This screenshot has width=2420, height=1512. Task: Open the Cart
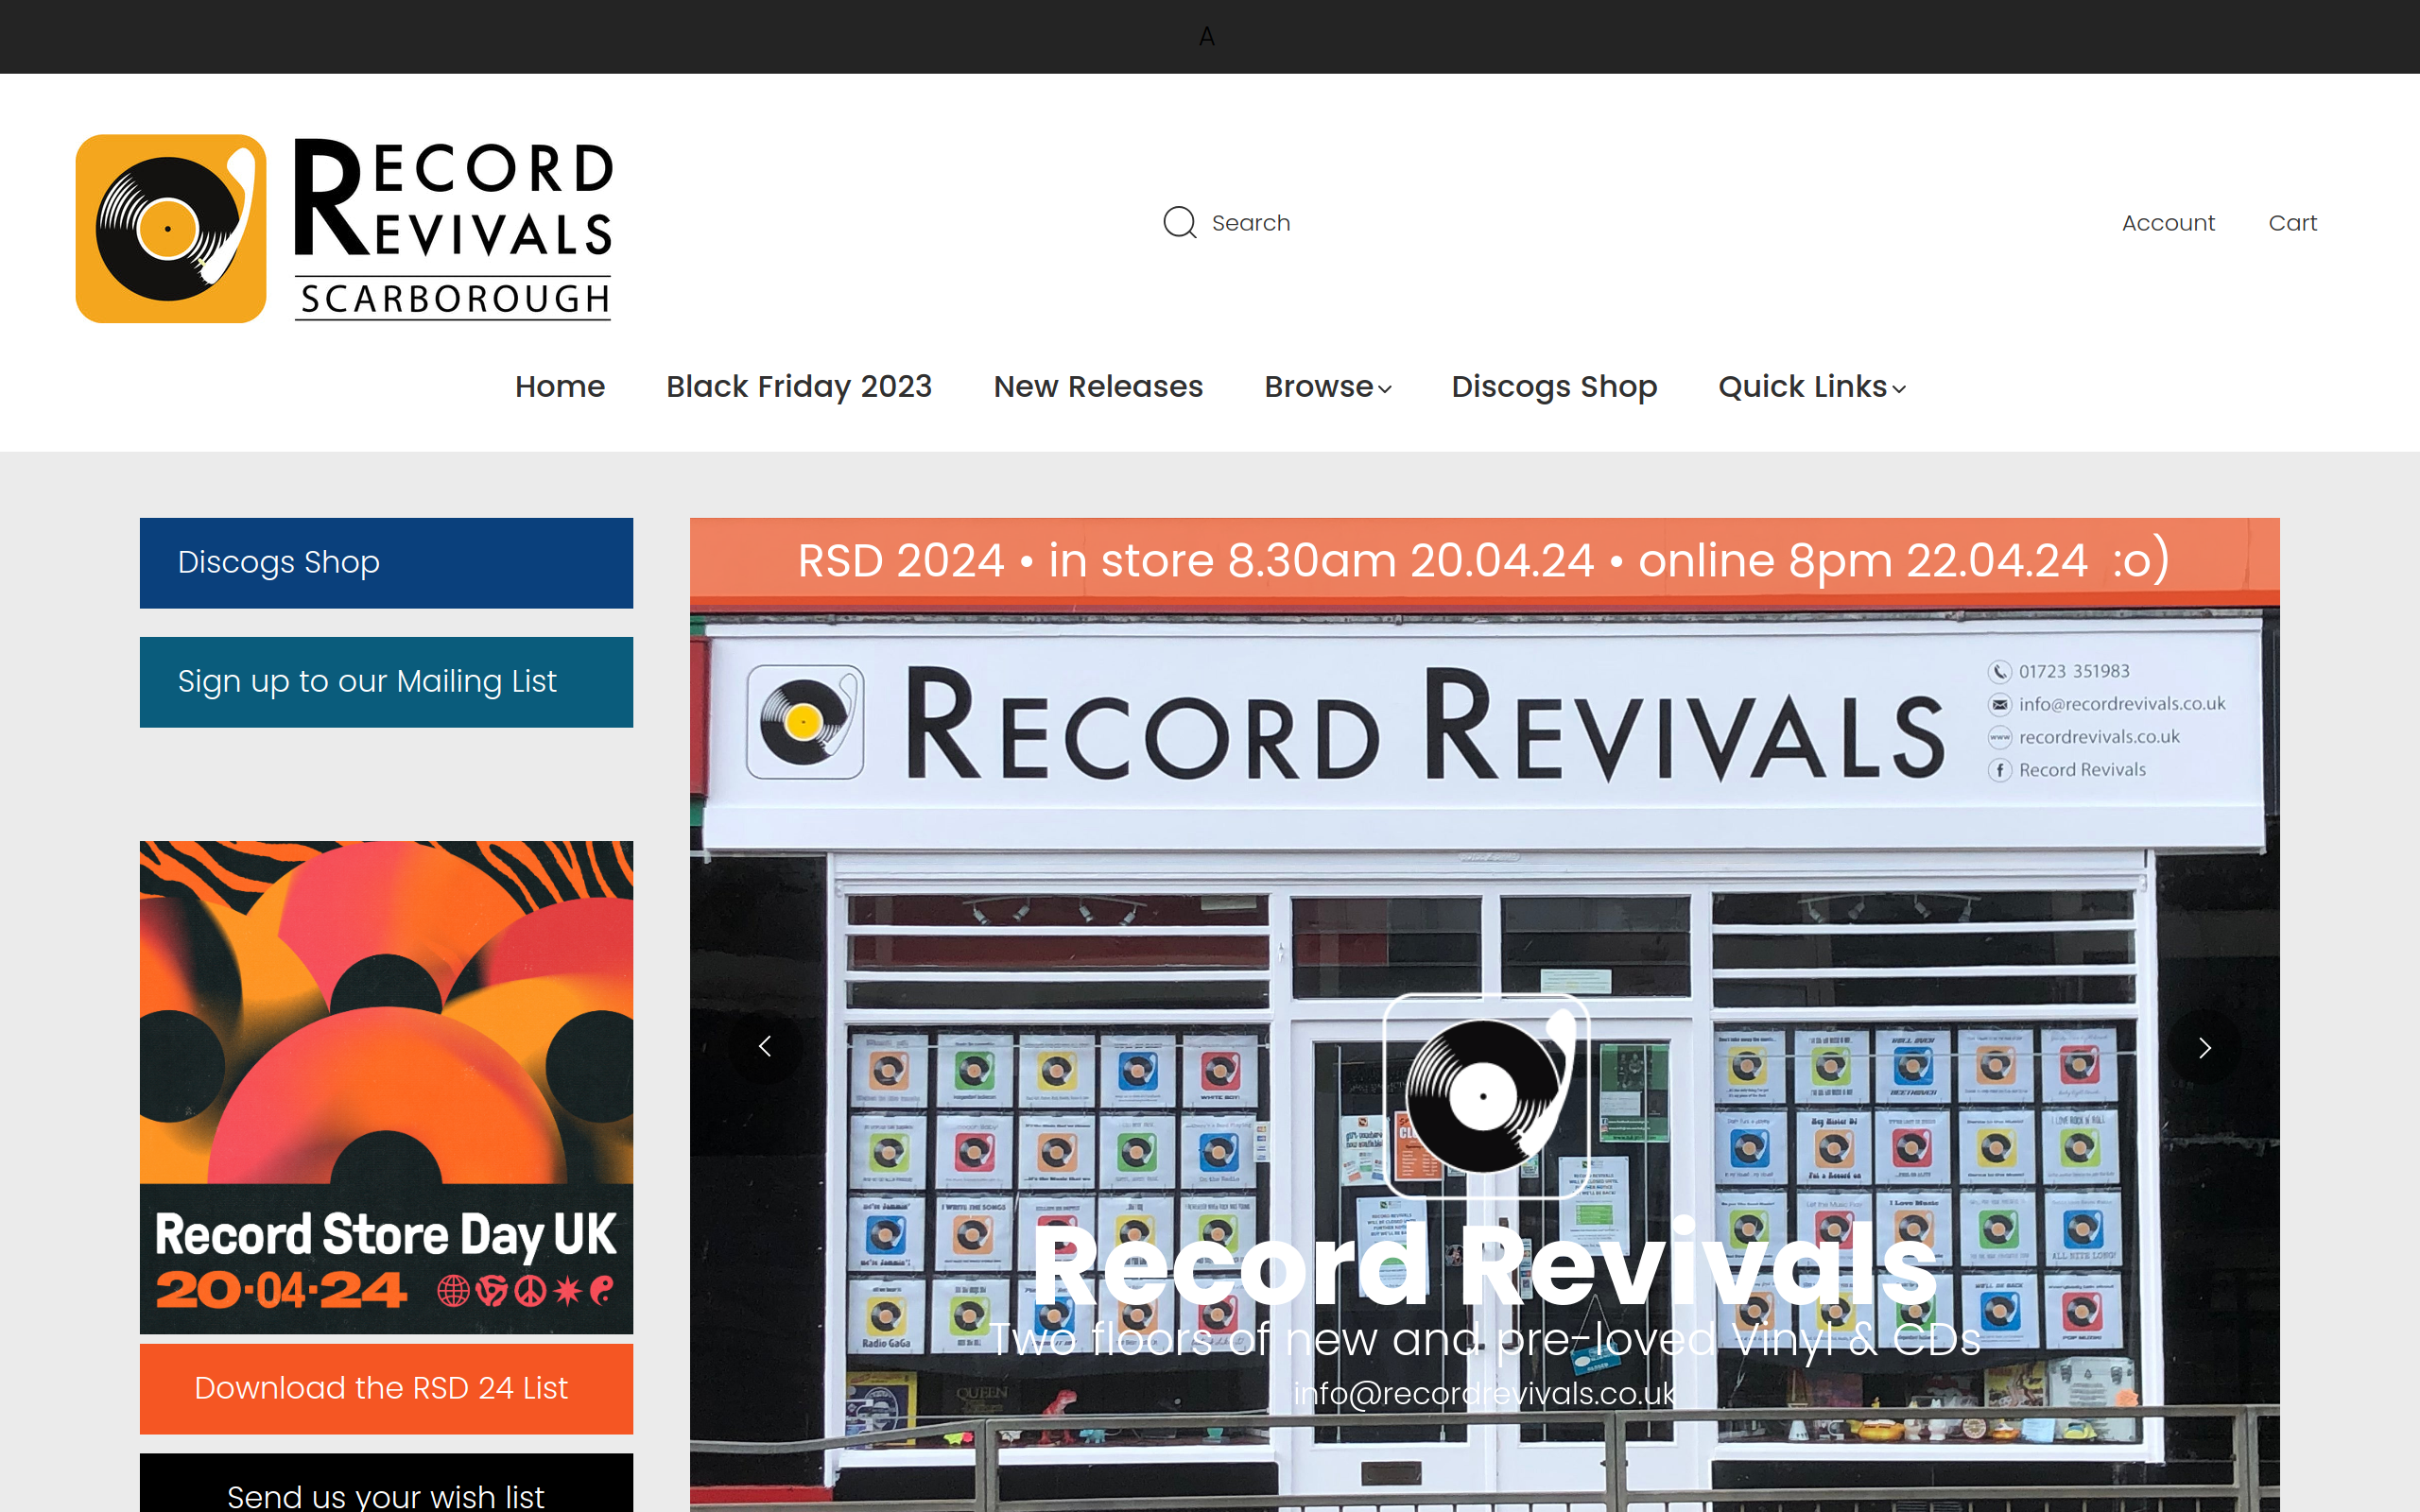click(x=2293, y=222)
